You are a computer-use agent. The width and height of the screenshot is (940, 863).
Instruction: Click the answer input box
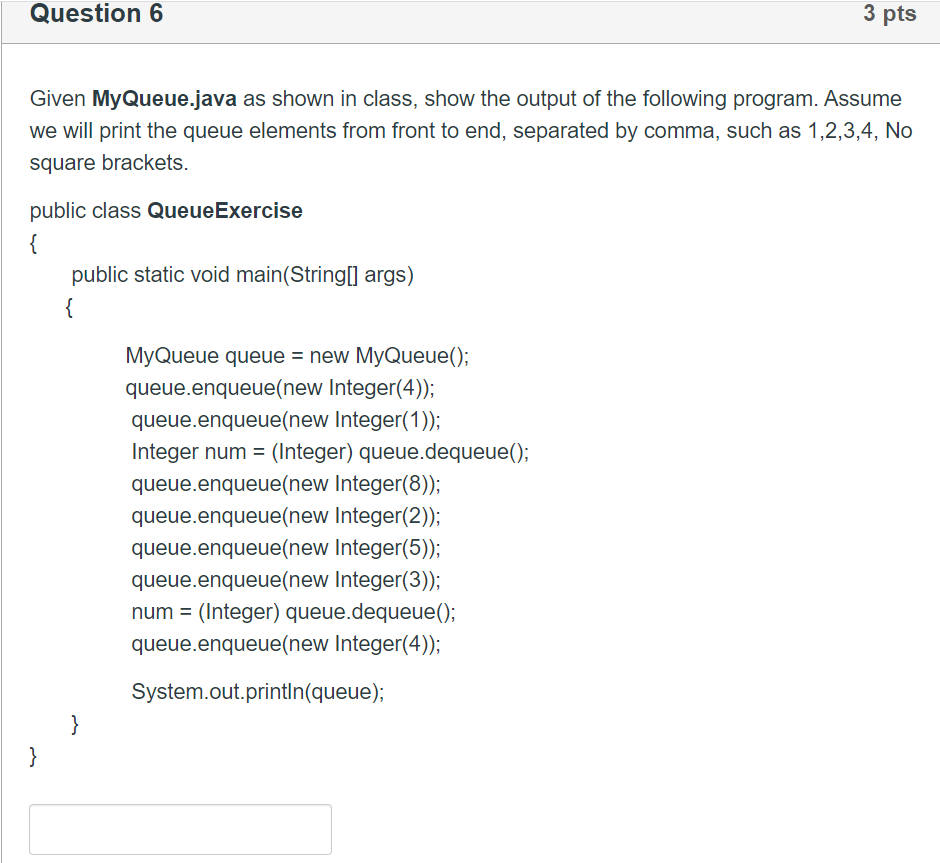pos(180,828)
